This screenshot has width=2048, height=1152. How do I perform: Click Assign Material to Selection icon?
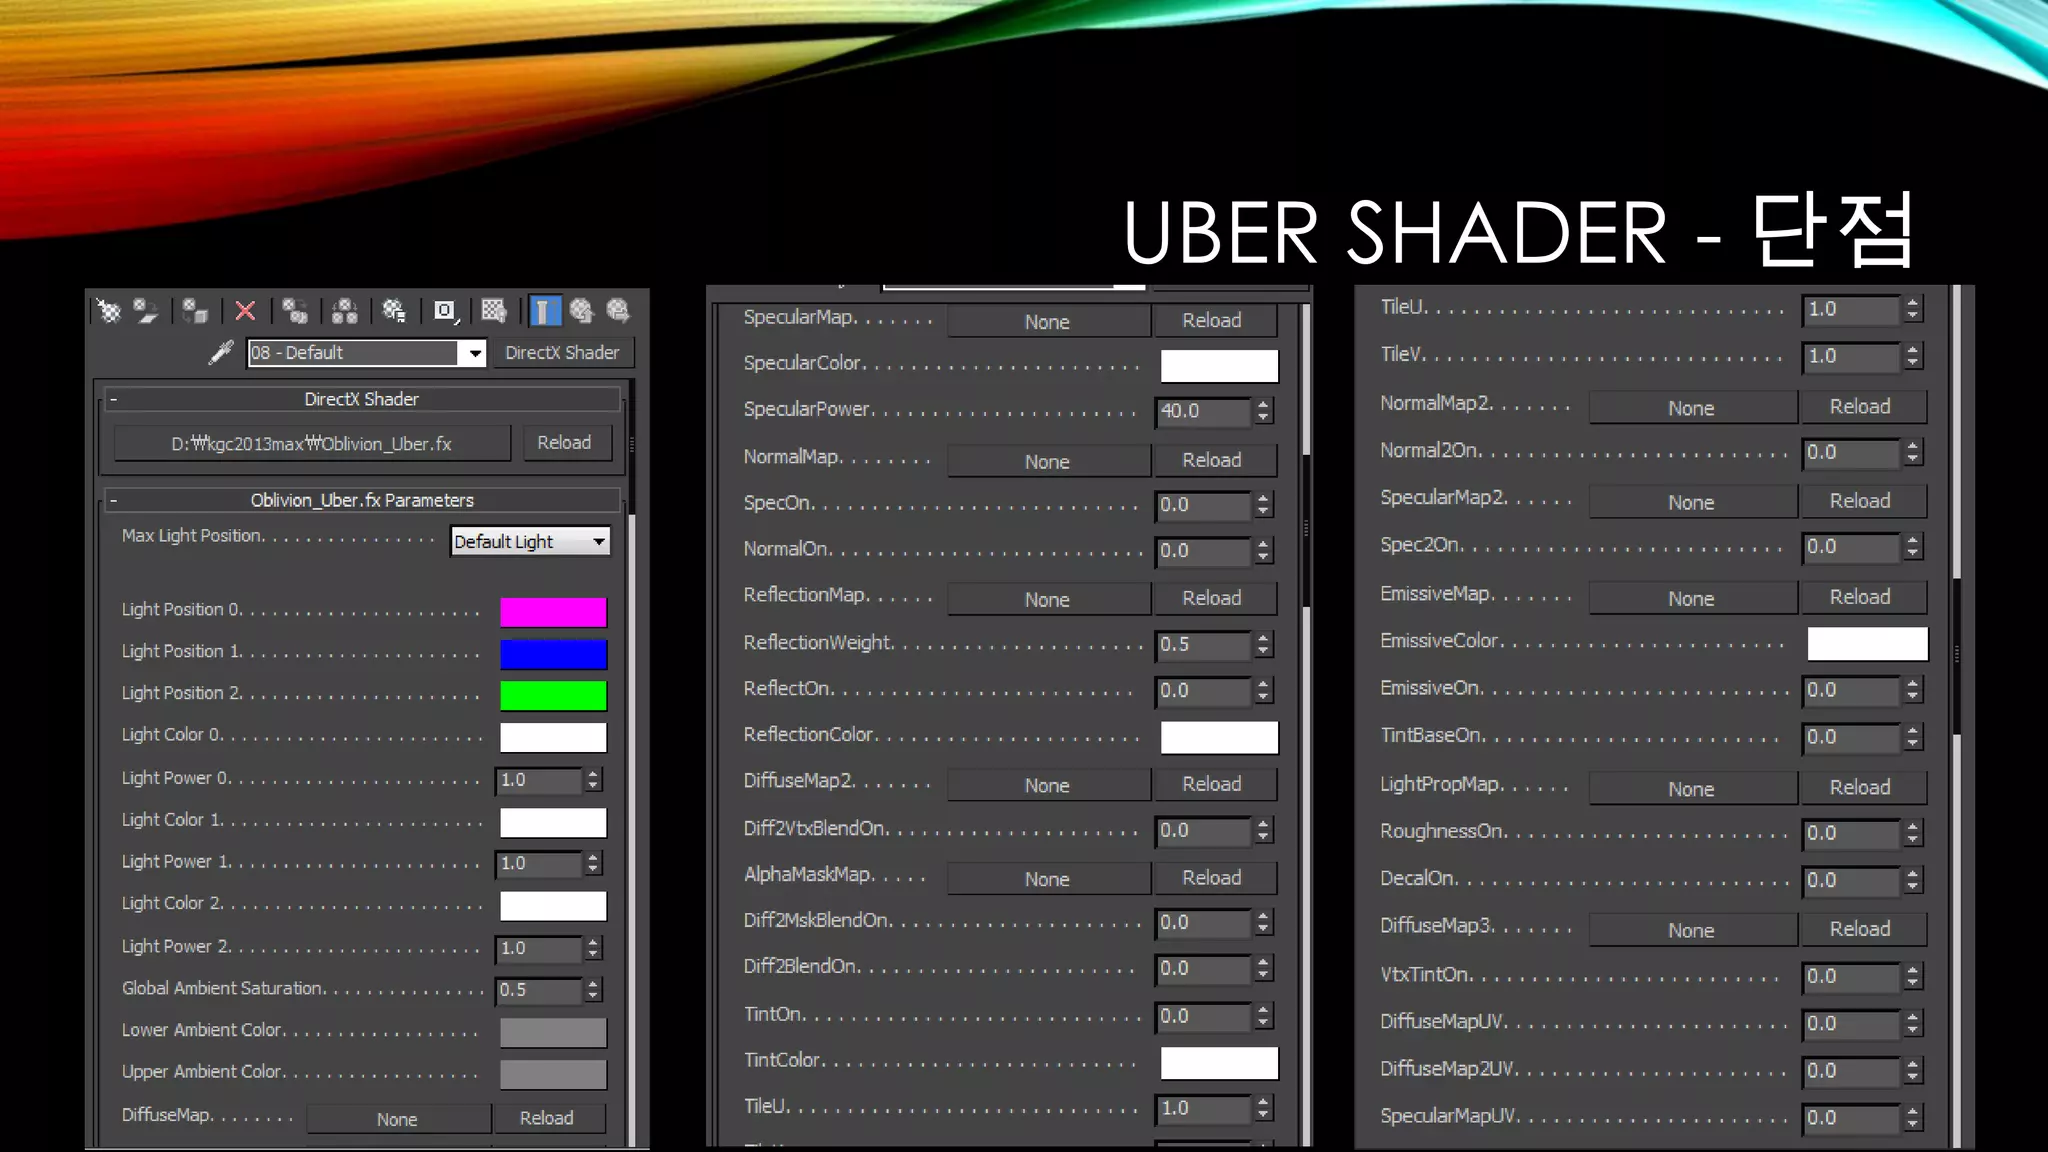pos(195,311)
